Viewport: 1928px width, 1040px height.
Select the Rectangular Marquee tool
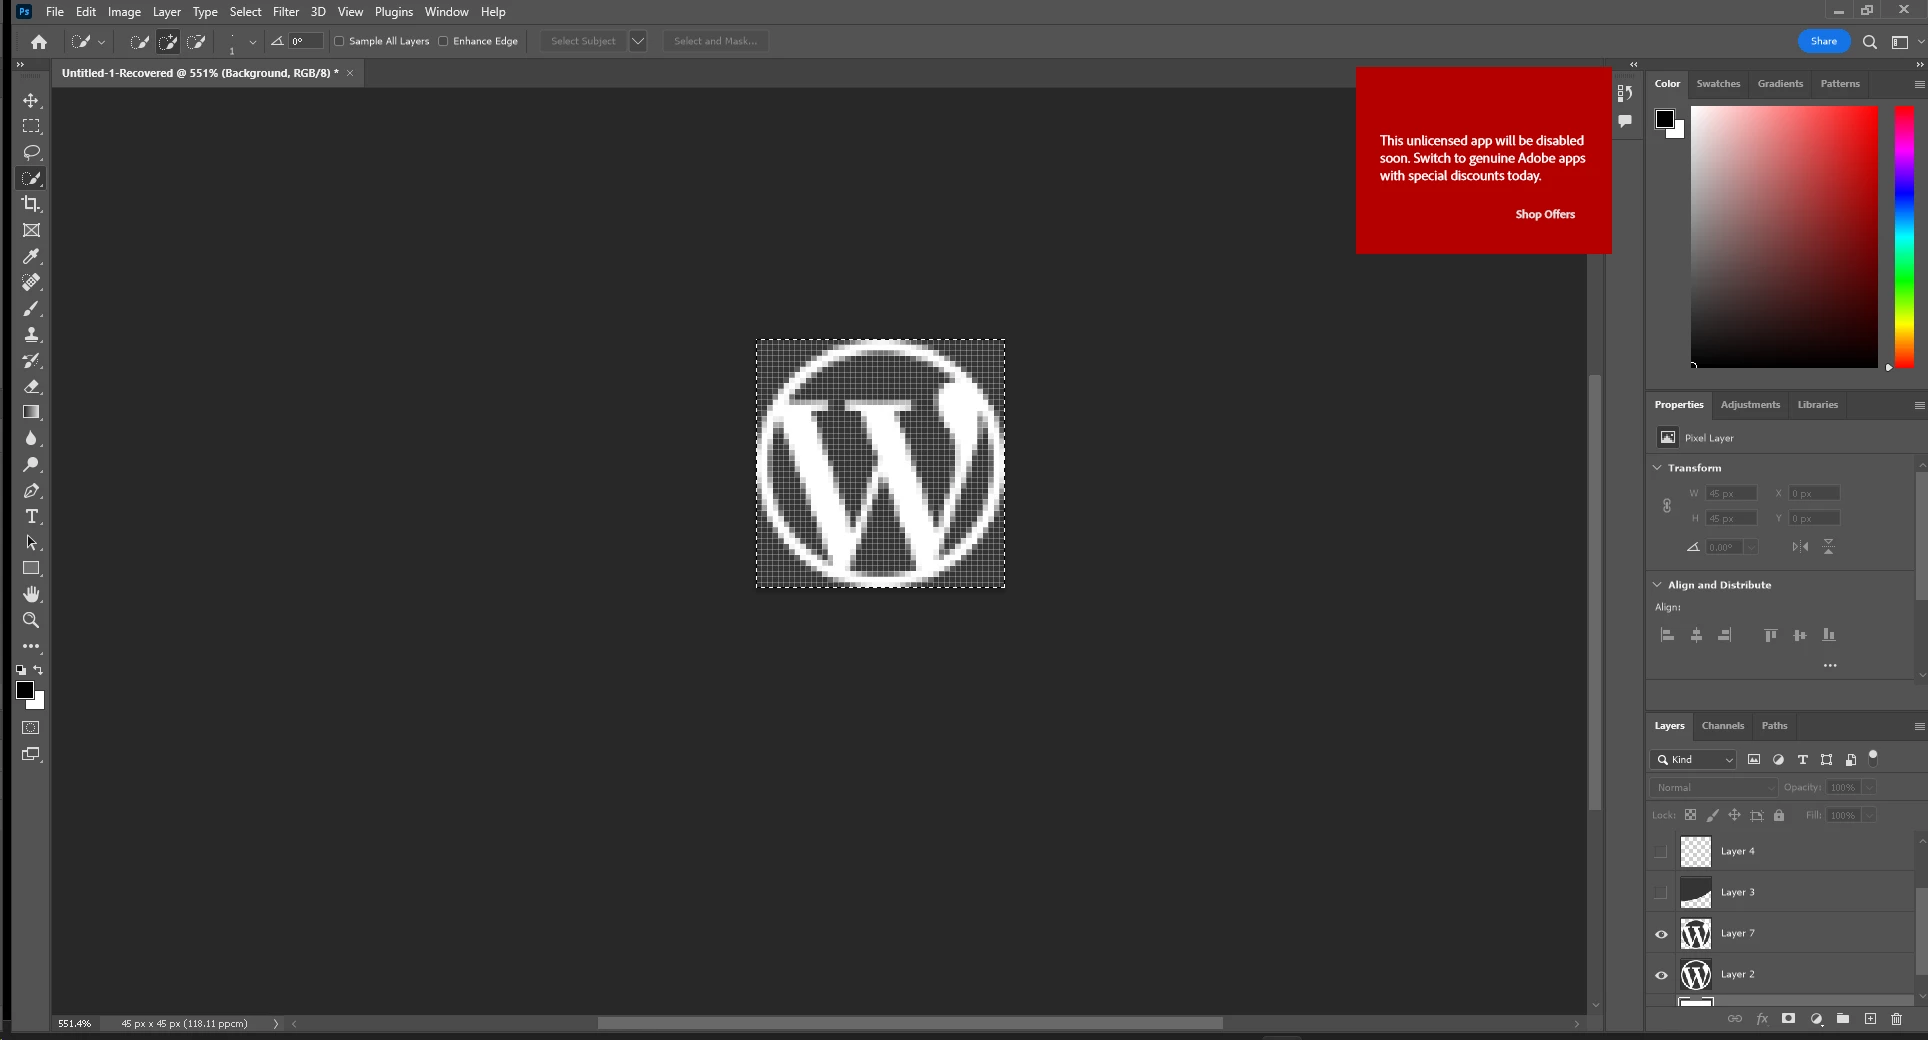point(31,126)
